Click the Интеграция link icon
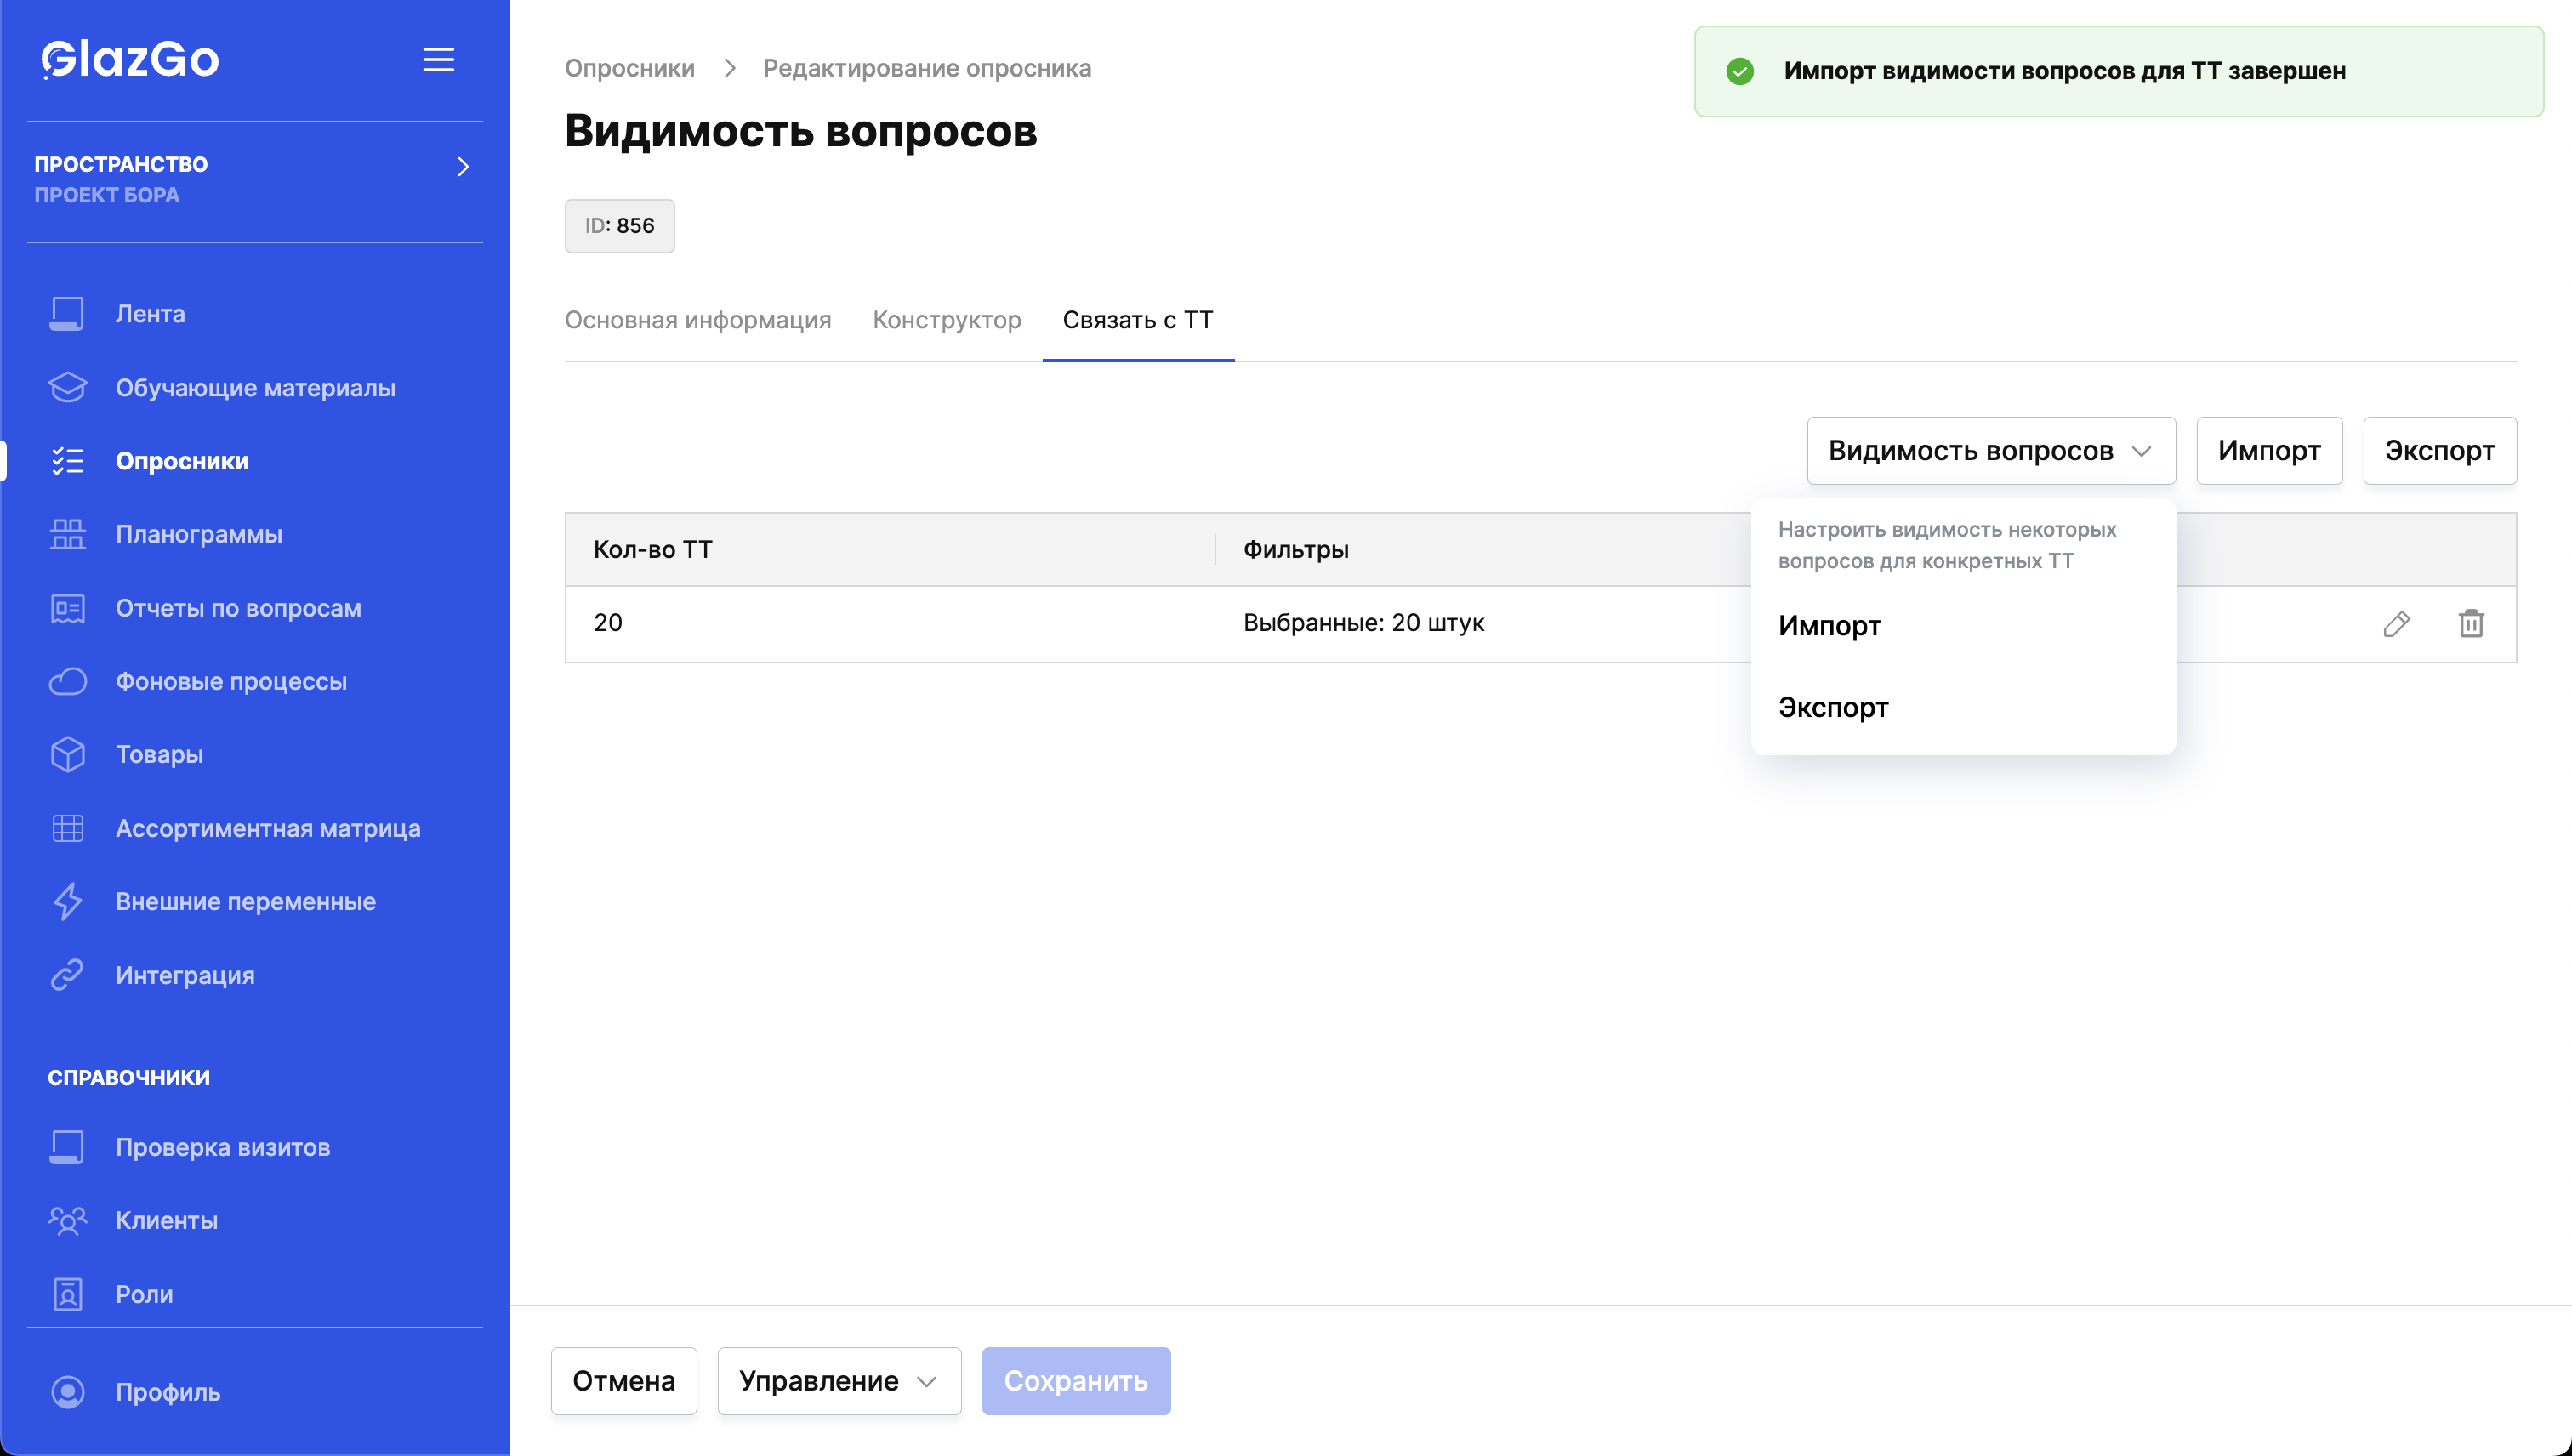The width and height of the screenshot is (2572, 1456). pos(67,975)
